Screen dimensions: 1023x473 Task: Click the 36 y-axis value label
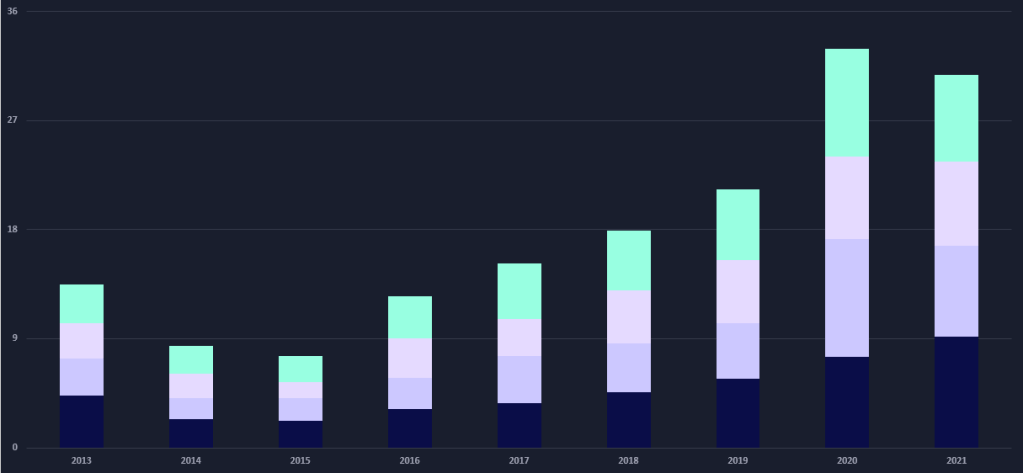(x=12, y=11)
